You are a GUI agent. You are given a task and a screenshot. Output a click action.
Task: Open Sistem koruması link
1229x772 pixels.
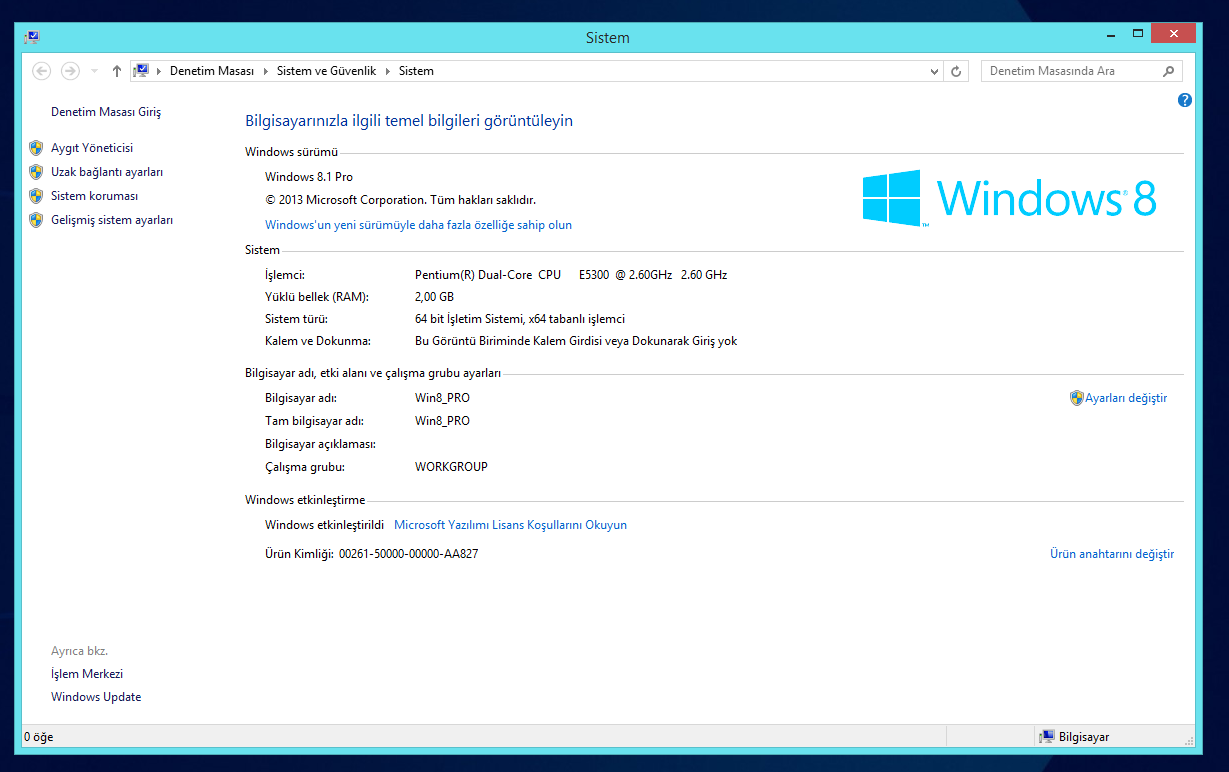(x=95, y=196)
